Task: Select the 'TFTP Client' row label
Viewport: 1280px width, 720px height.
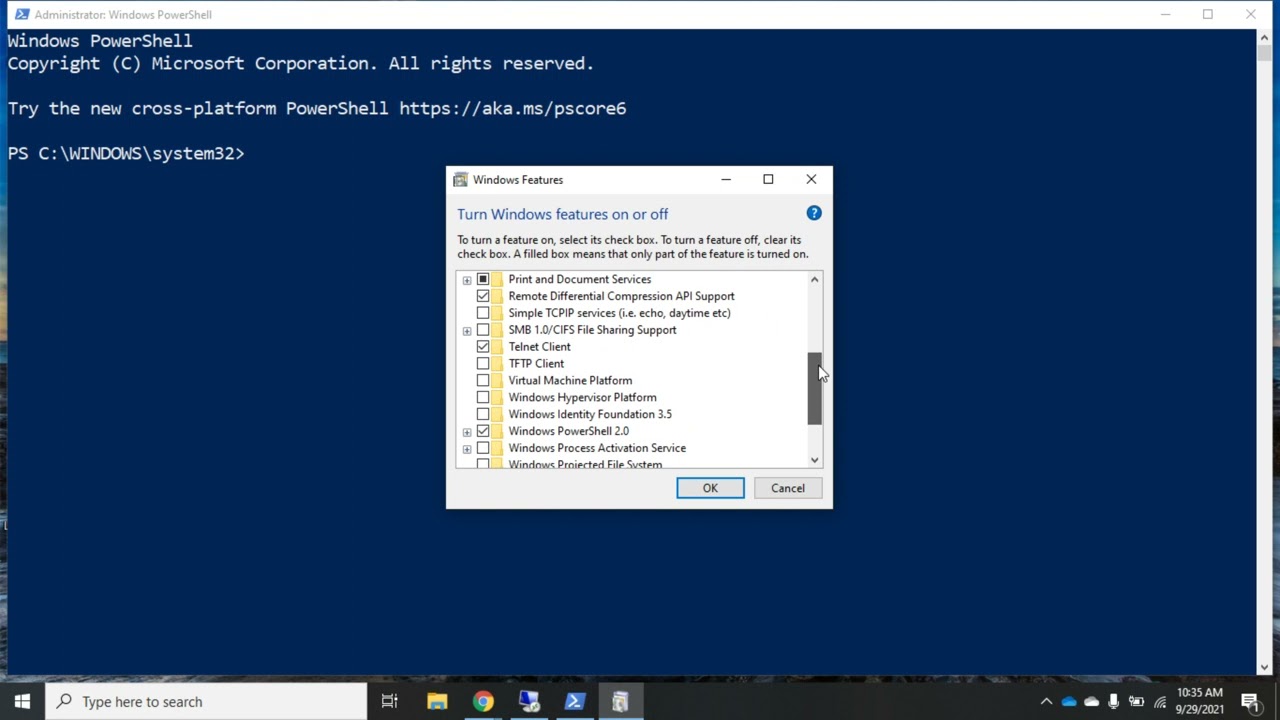Action: pos(536,364)
